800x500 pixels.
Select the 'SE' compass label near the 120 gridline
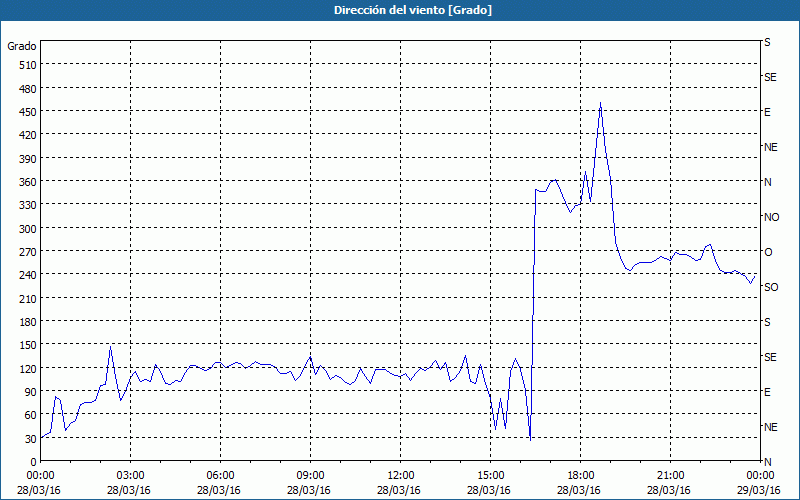[770, 357]
